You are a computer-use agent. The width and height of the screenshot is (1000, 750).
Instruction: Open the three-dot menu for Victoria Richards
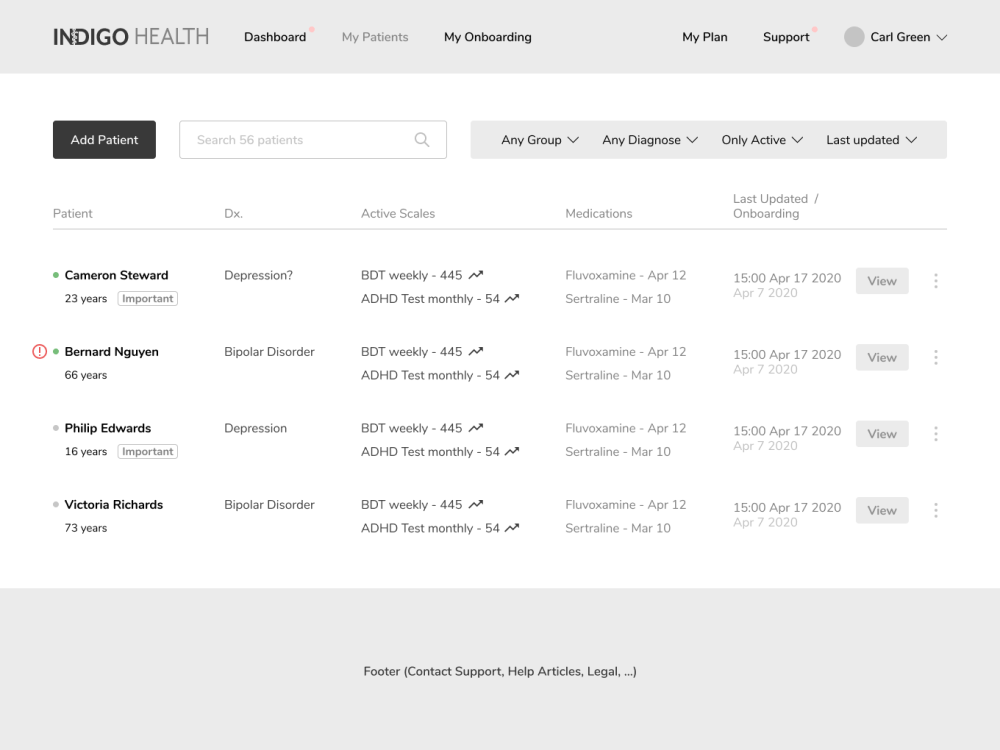pyautogui.click(x=936, y=510)
